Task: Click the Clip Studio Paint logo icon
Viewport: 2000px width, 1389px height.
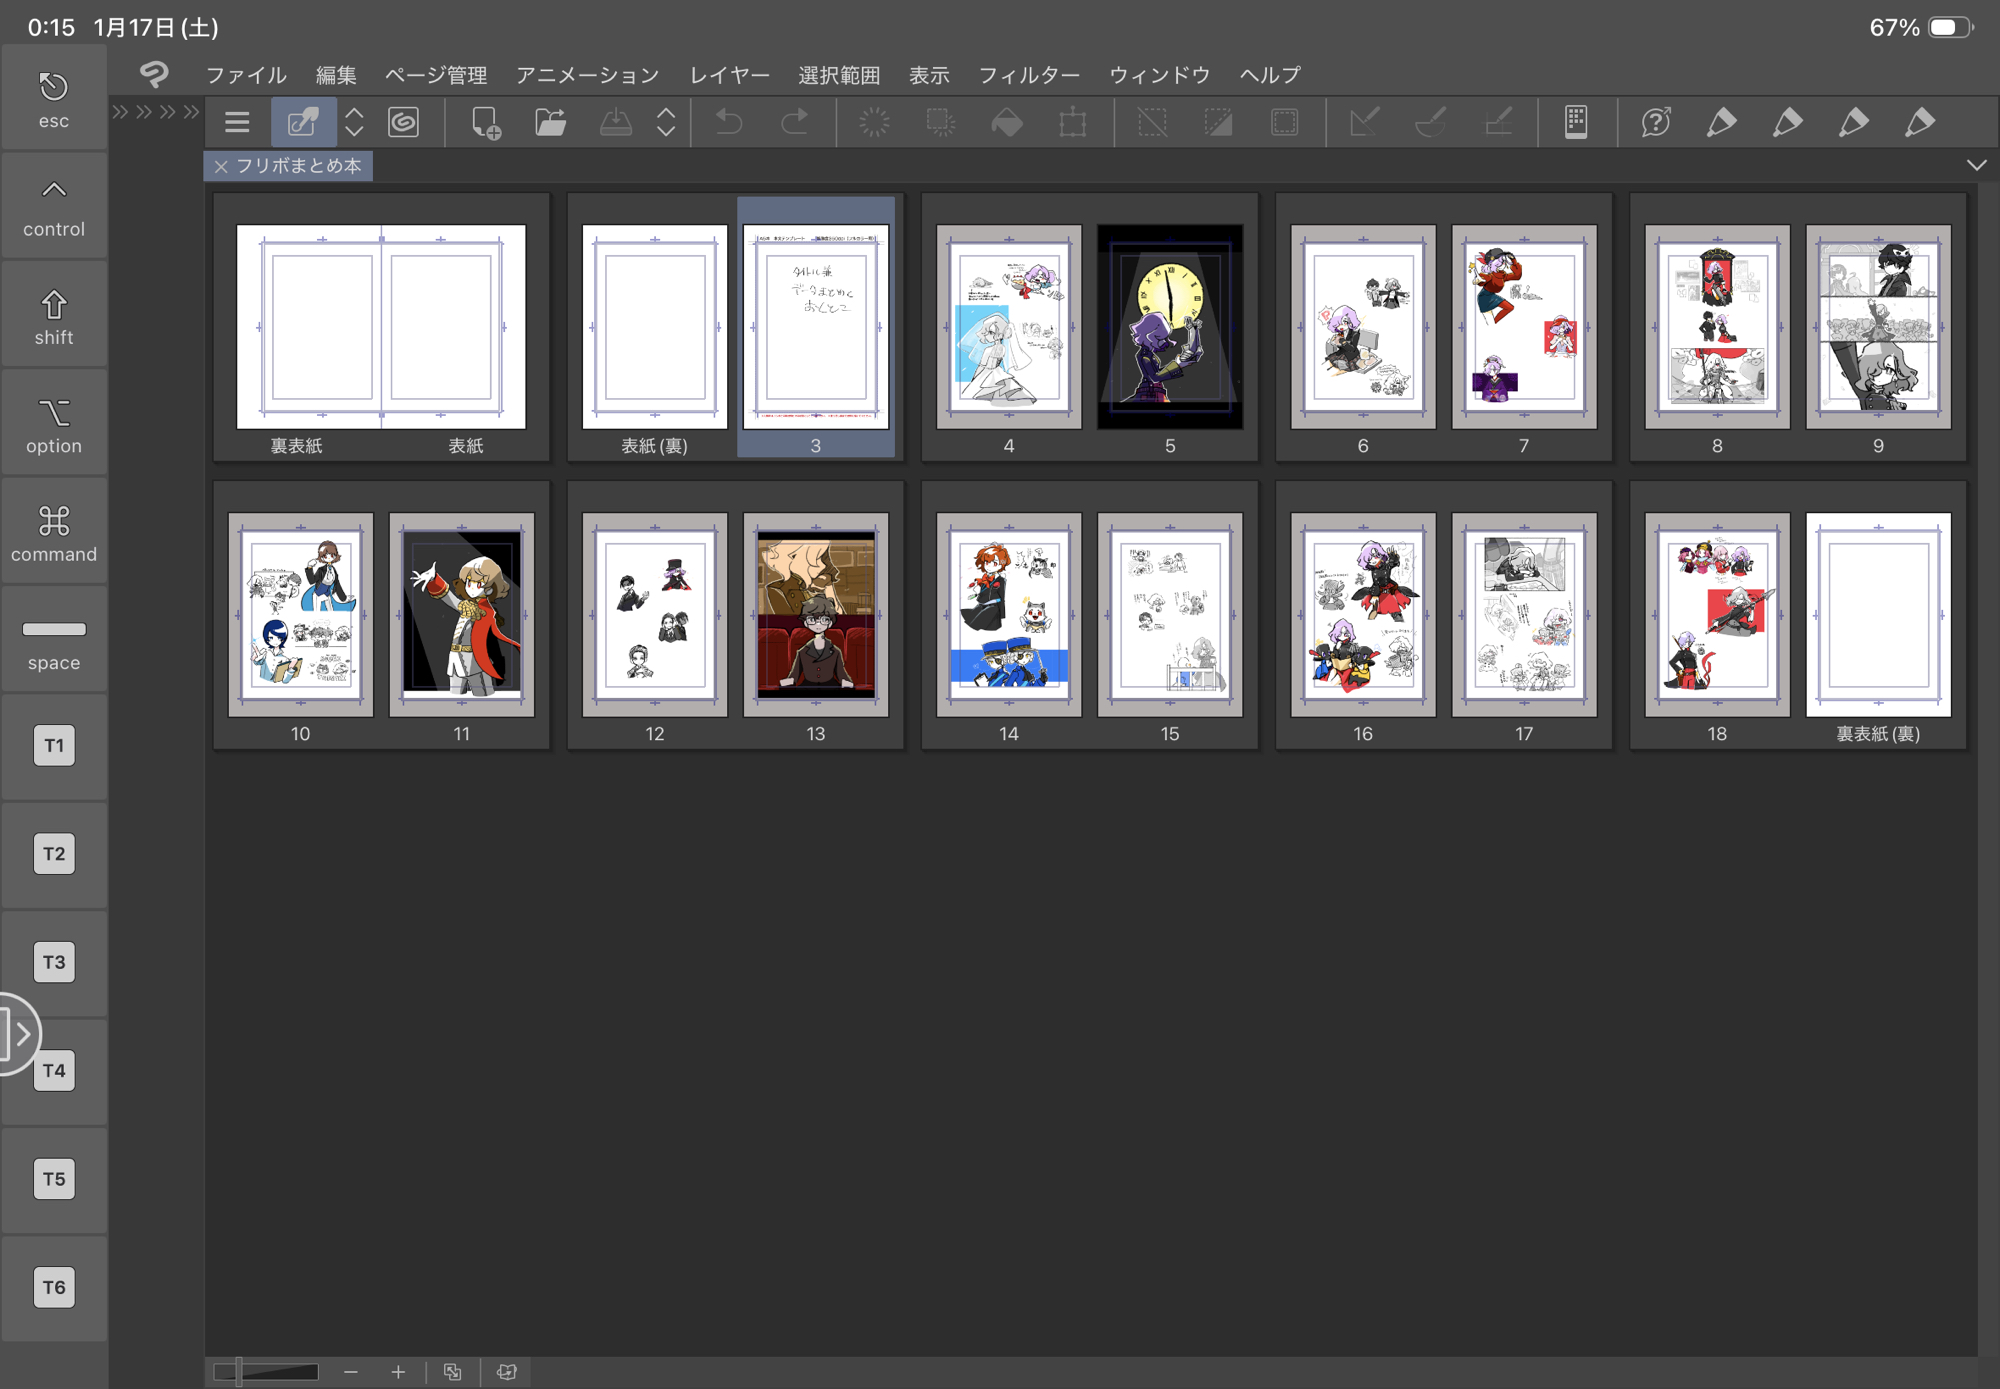Action: [154, 74]
